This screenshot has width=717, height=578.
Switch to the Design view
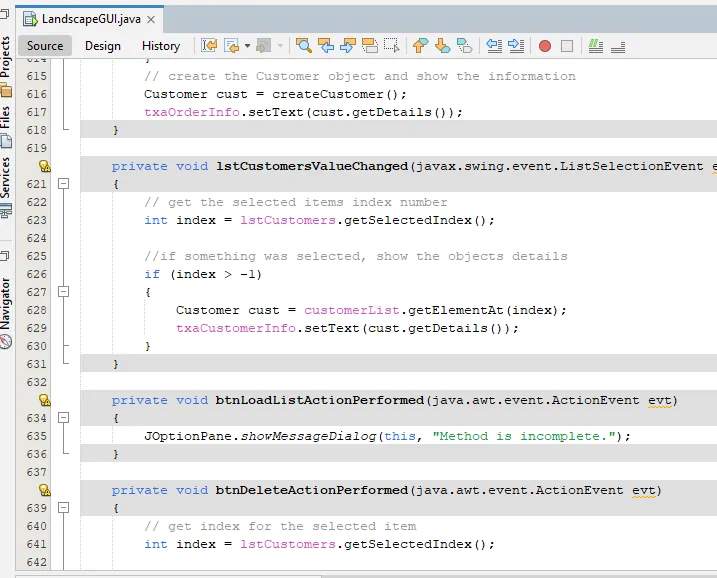(103, 46)
